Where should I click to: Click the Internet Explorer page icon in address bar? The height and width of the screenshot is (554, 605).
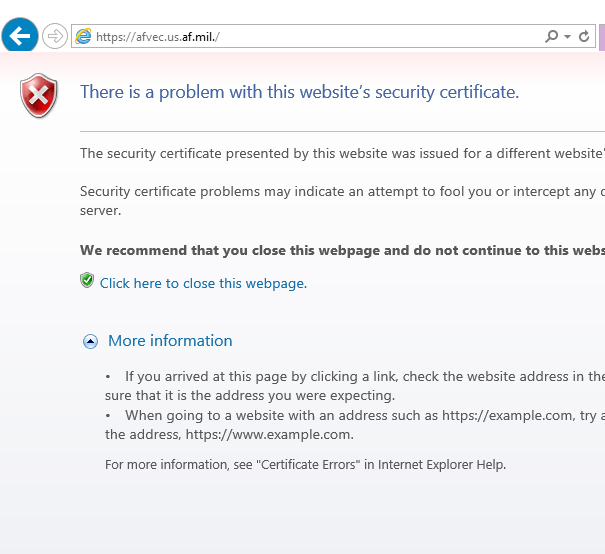(83, 37)
